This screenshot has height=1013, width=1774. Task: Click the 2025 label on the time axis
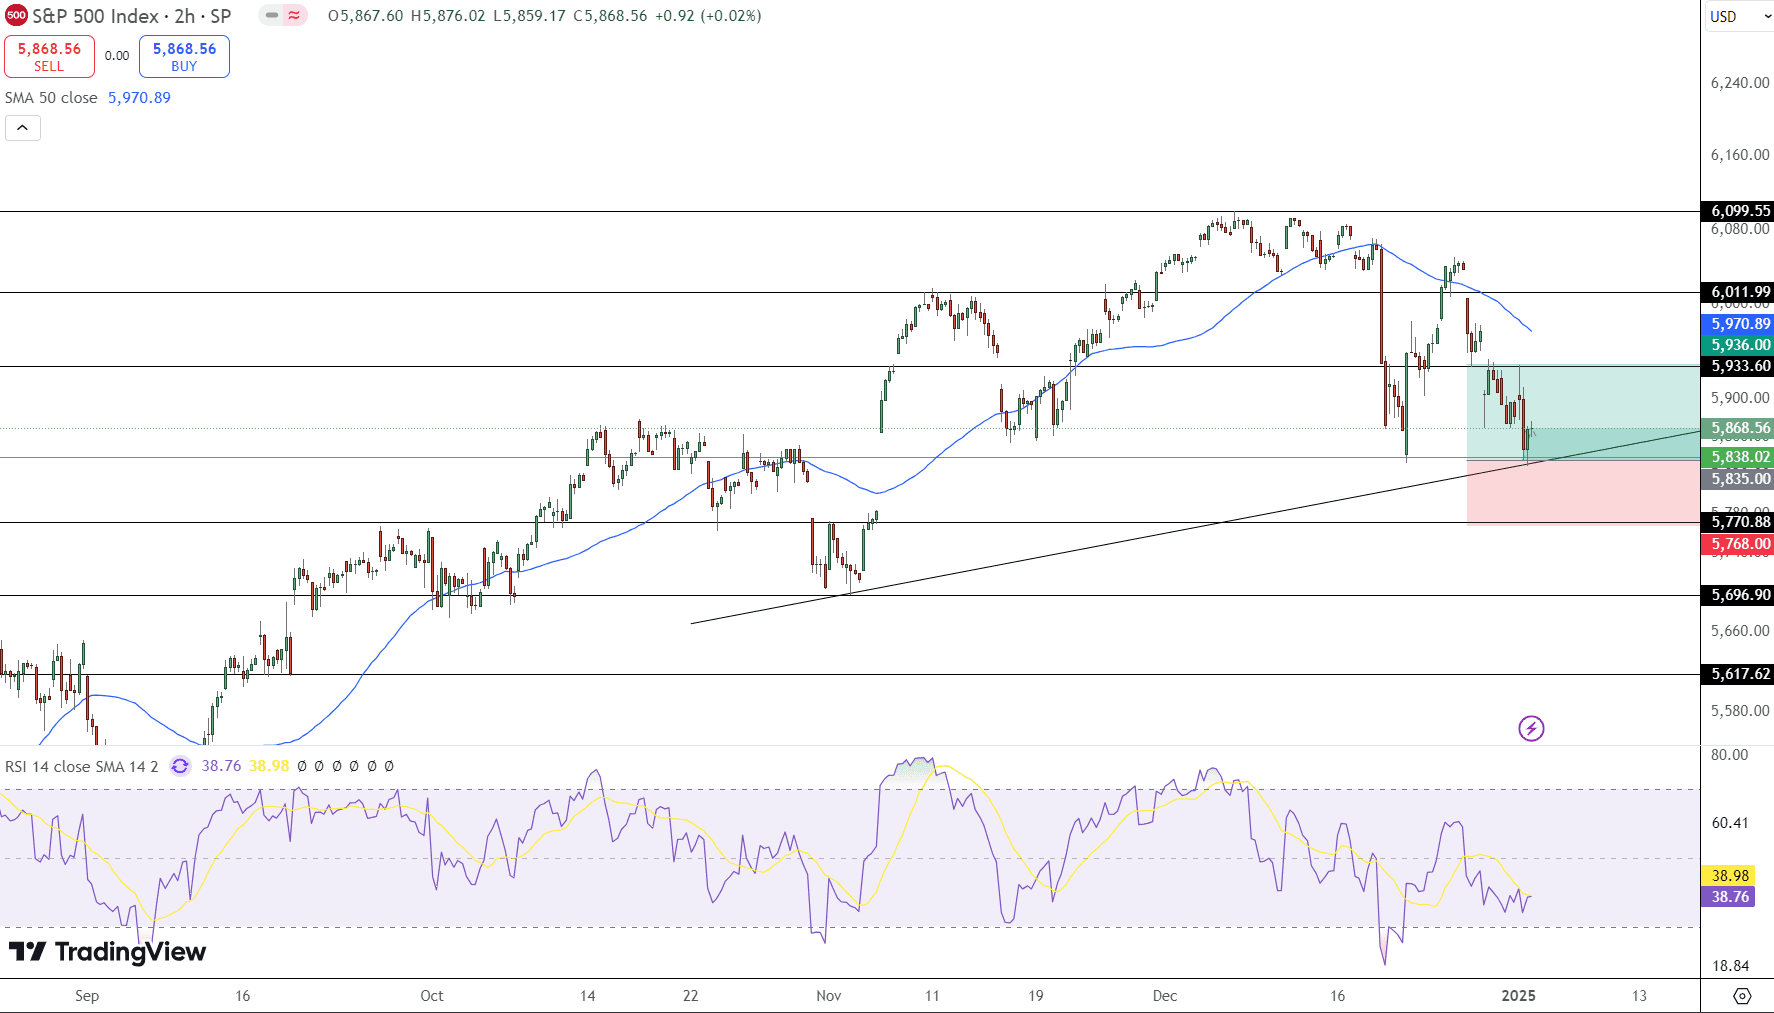coord(1518,996)
